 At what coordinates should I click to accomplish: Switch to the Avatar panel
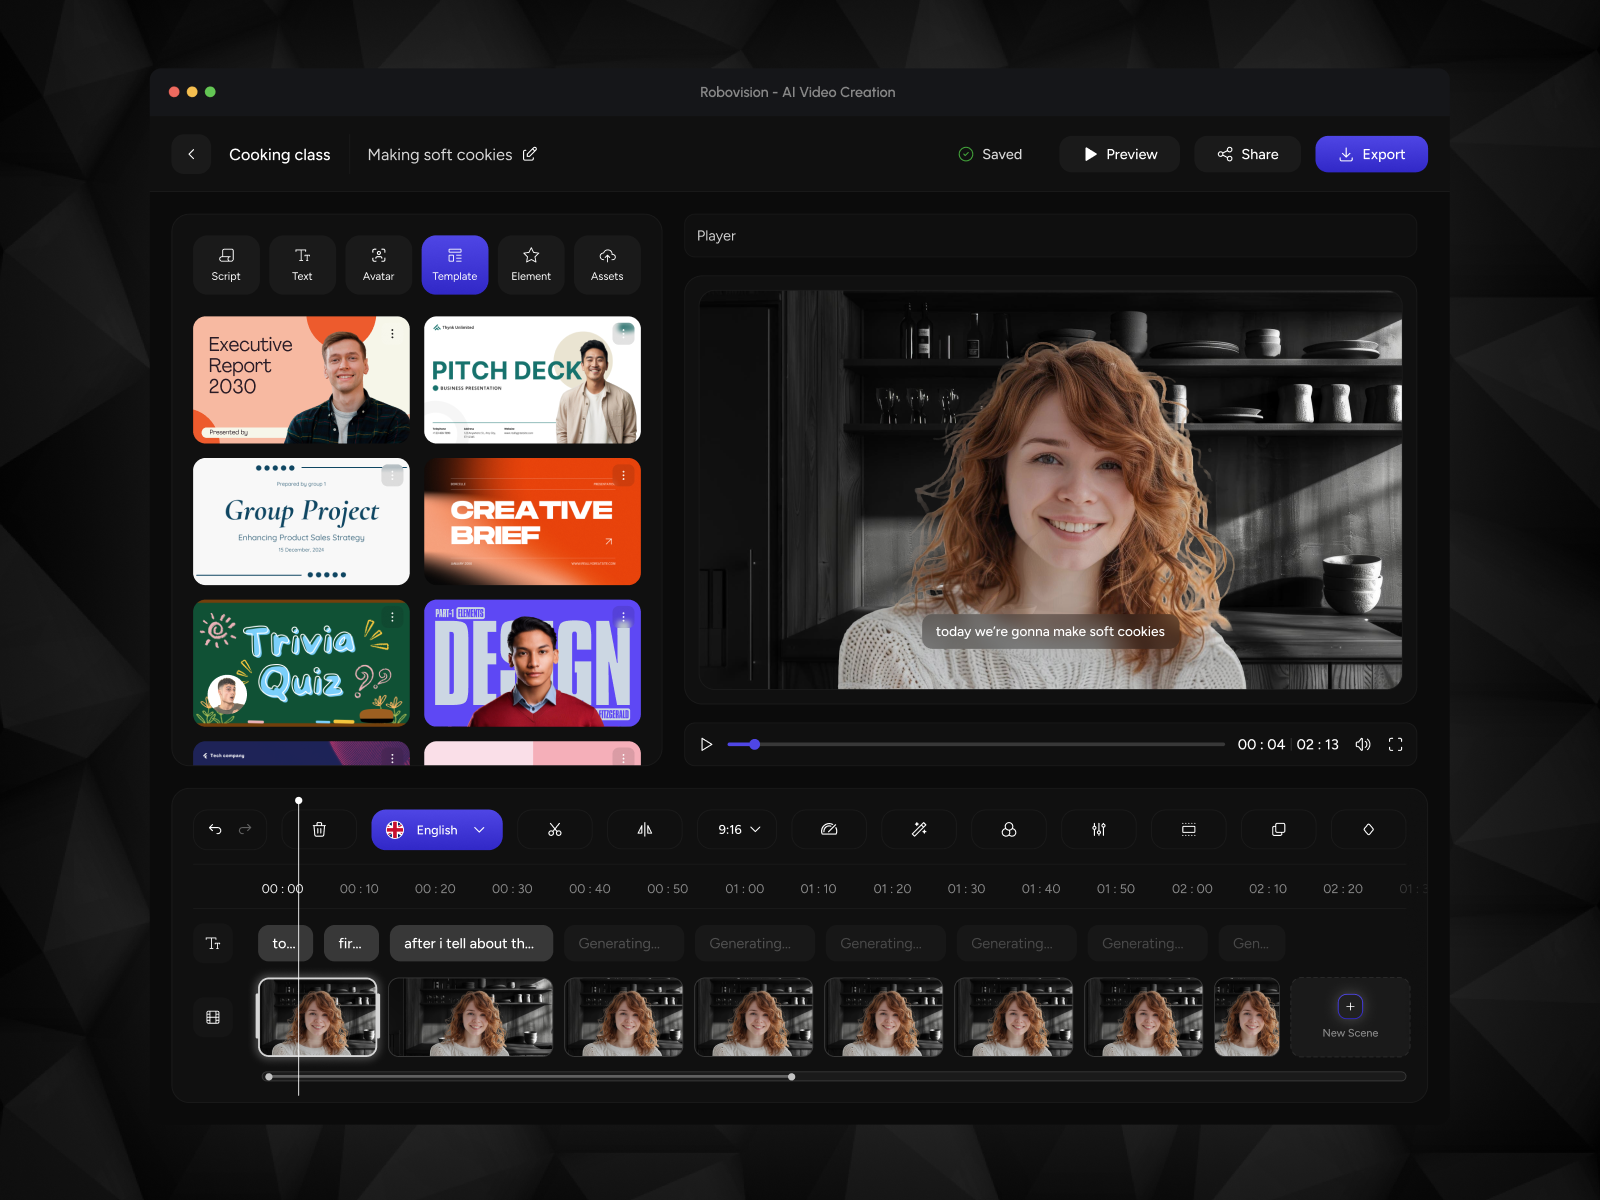(x=378, y=264)
